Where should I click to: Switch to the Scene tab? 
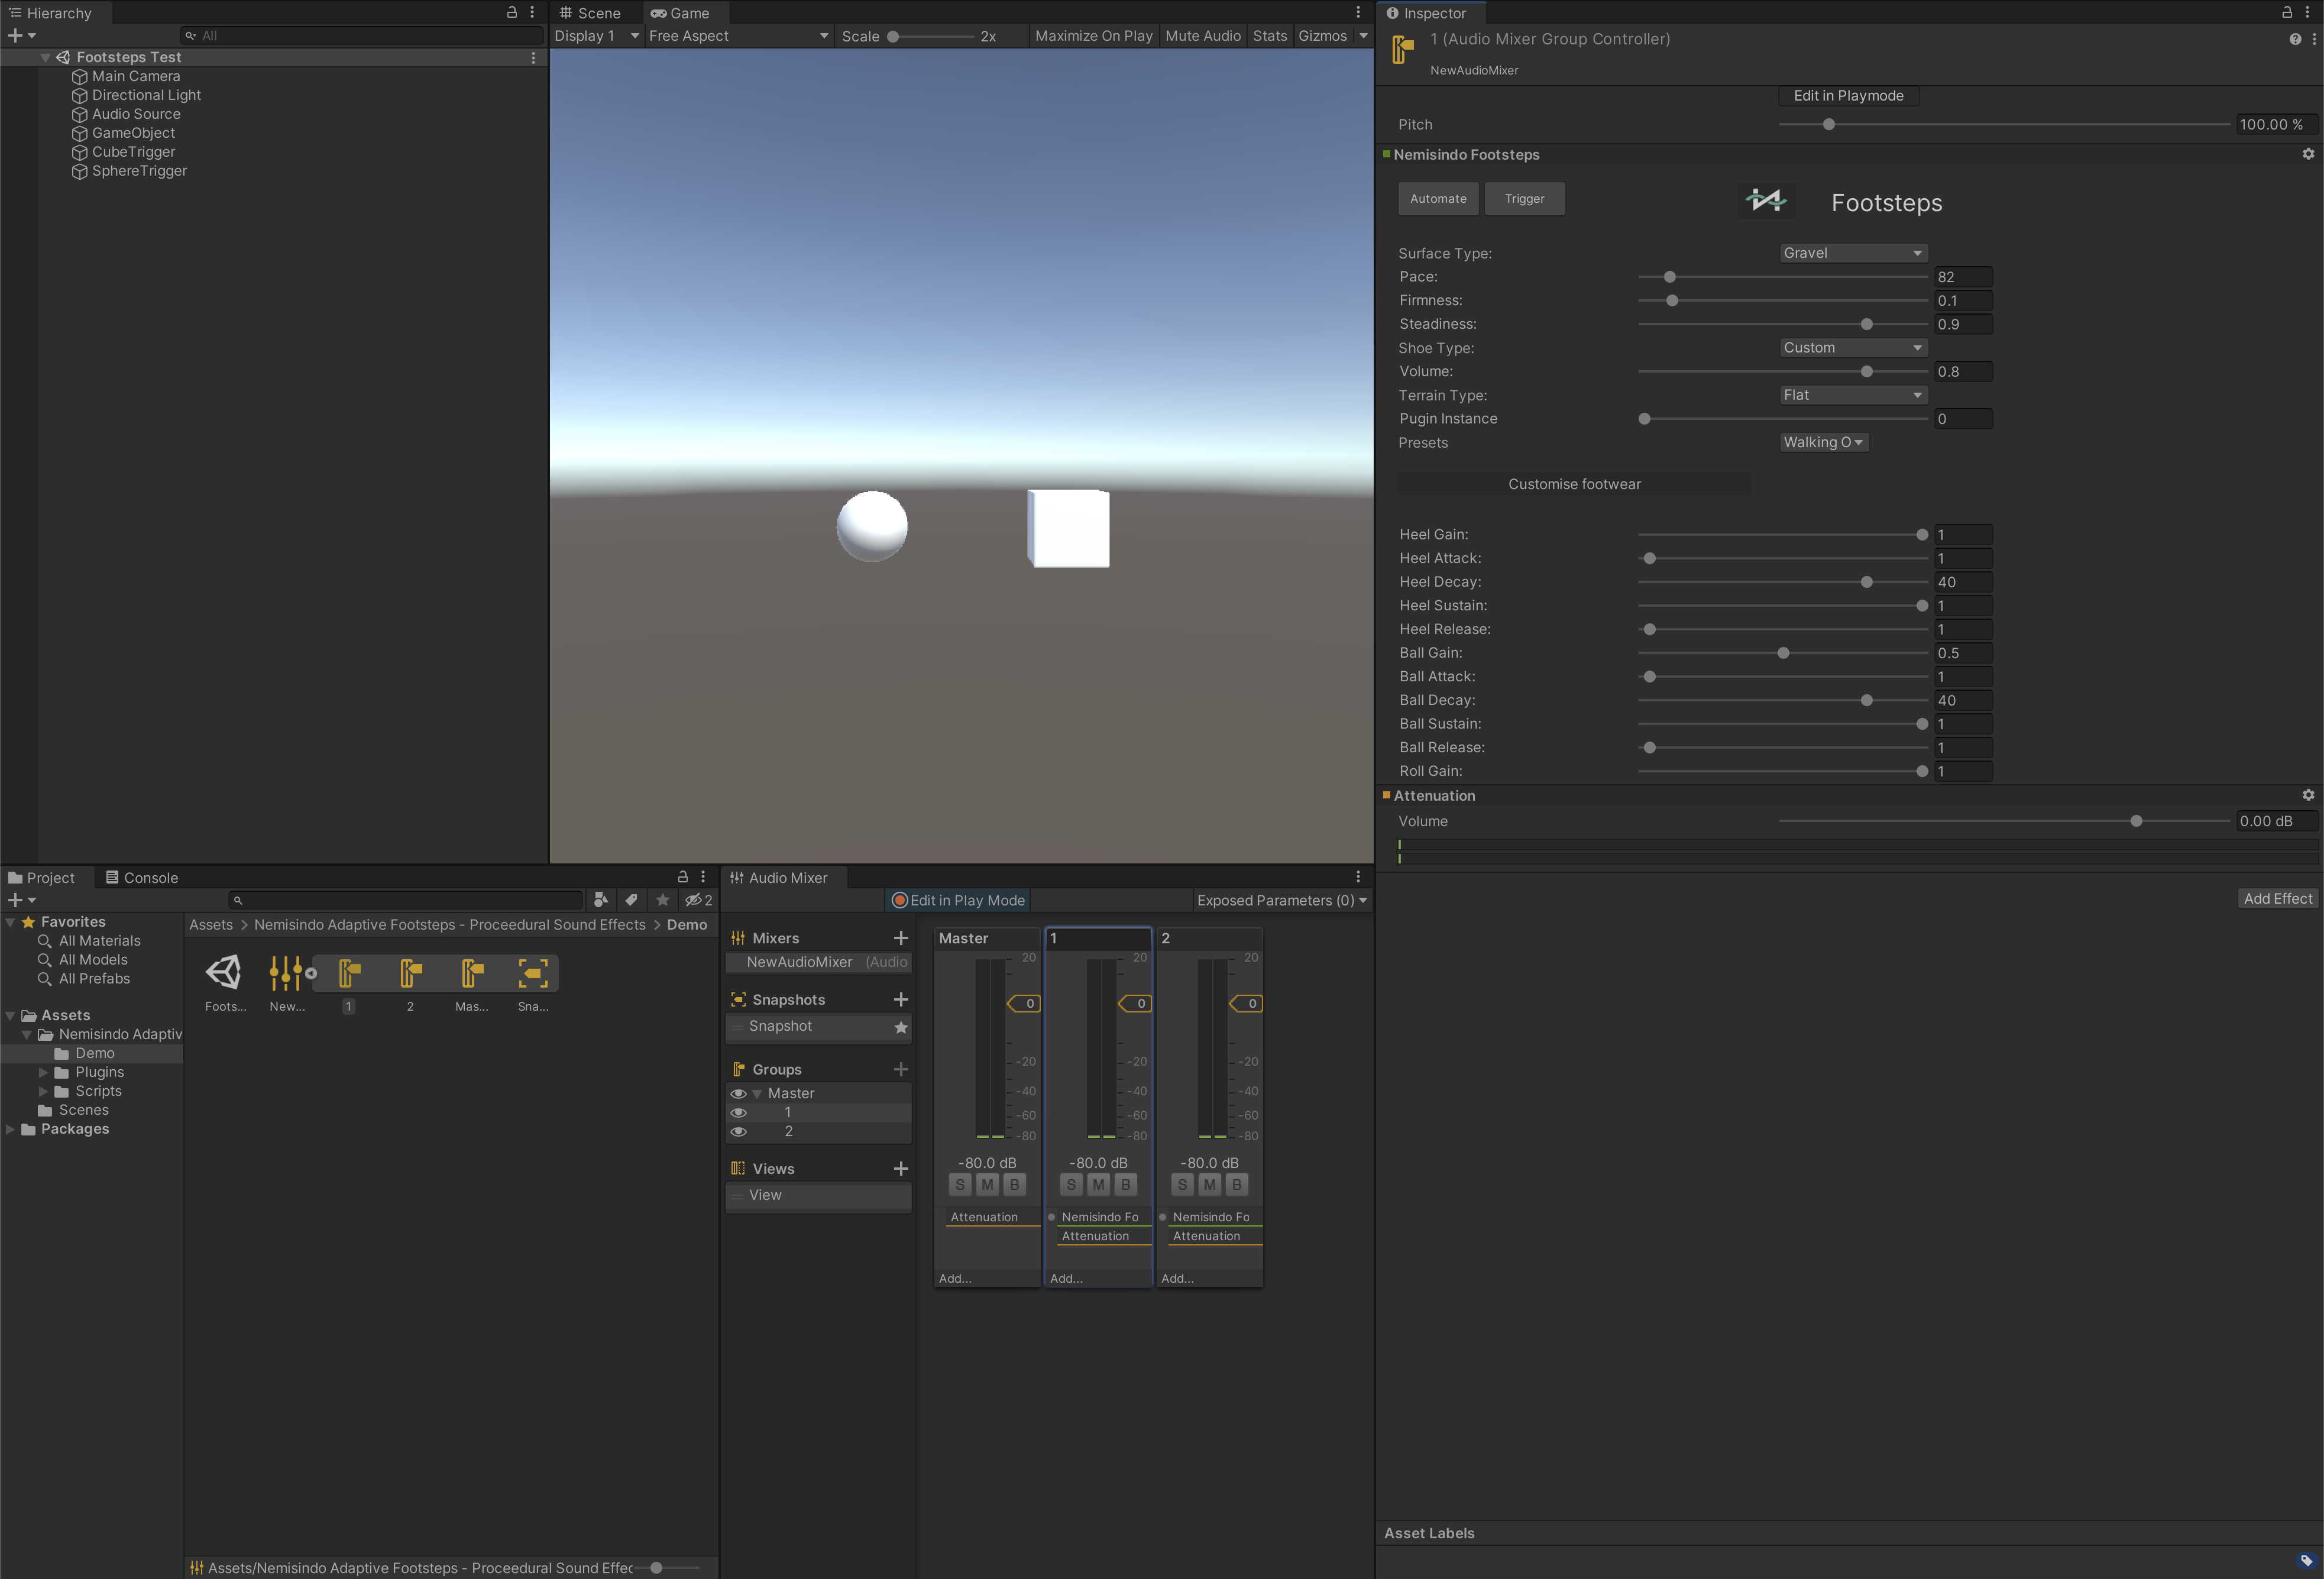pos(590,13)
